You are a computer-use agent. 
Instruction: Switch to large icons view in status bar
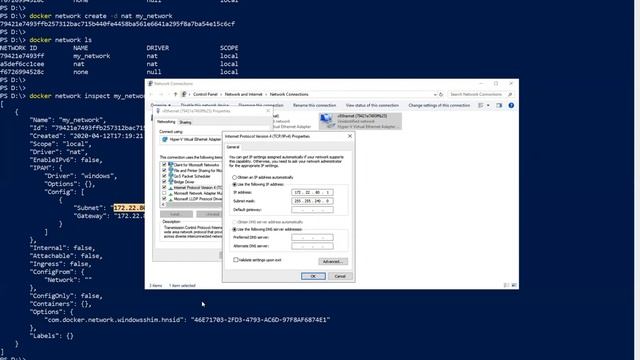pyautogui.click(x=514, y=285)
